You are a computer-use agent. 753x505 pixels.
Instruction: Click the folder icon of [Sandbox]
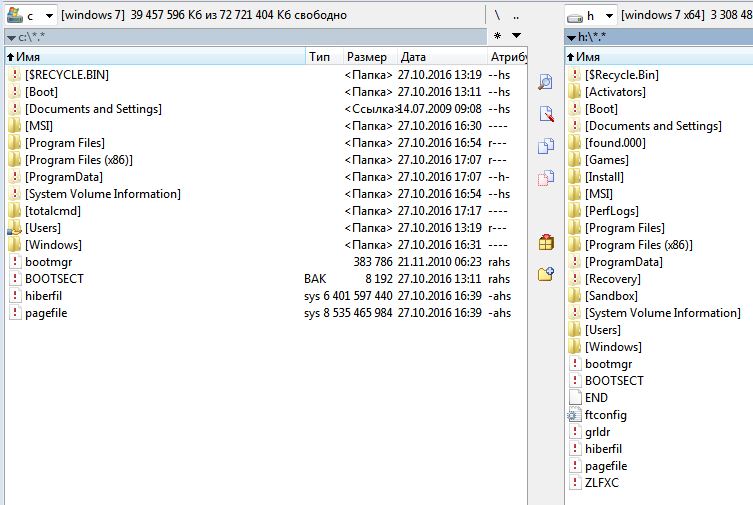click(x=575, y=296)
